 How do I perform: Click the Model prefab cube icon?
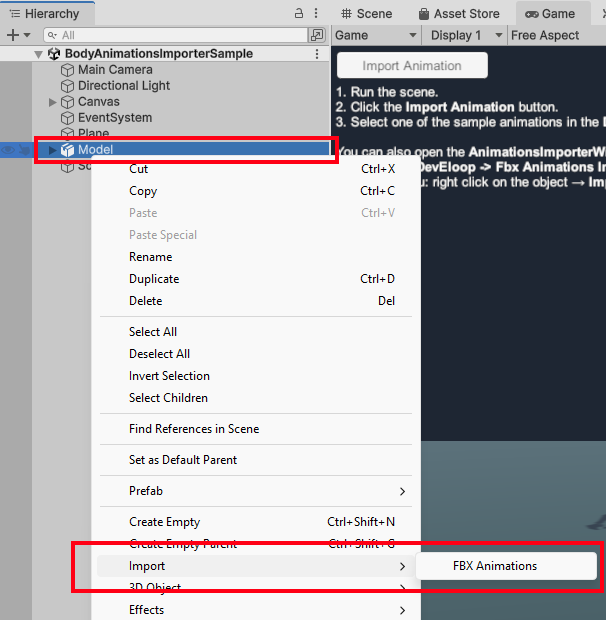[x=67, y=150]
